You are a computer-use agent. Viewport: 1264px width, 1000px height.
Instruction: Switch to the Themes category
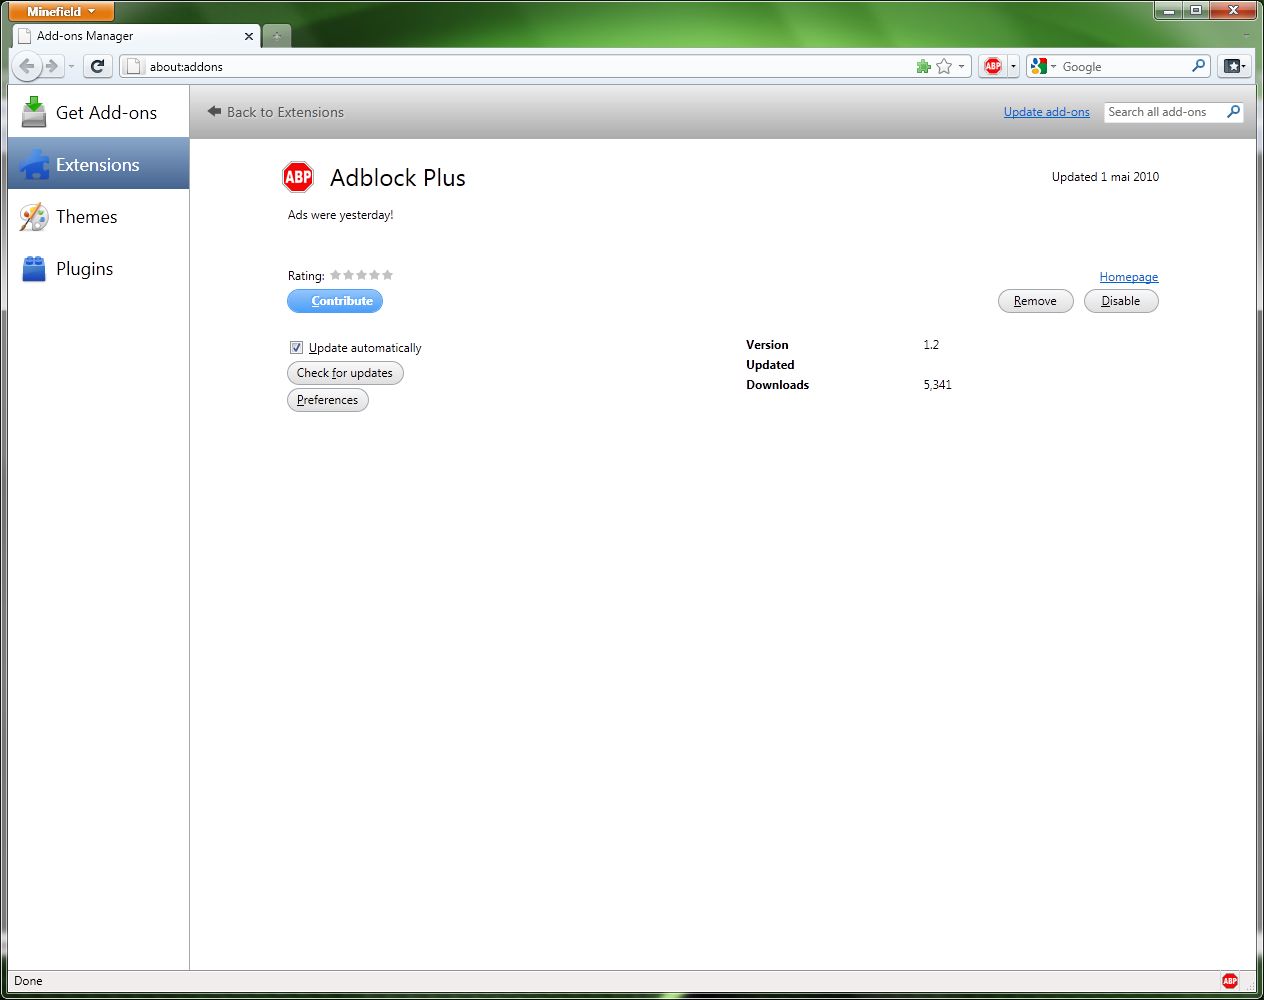86,217
